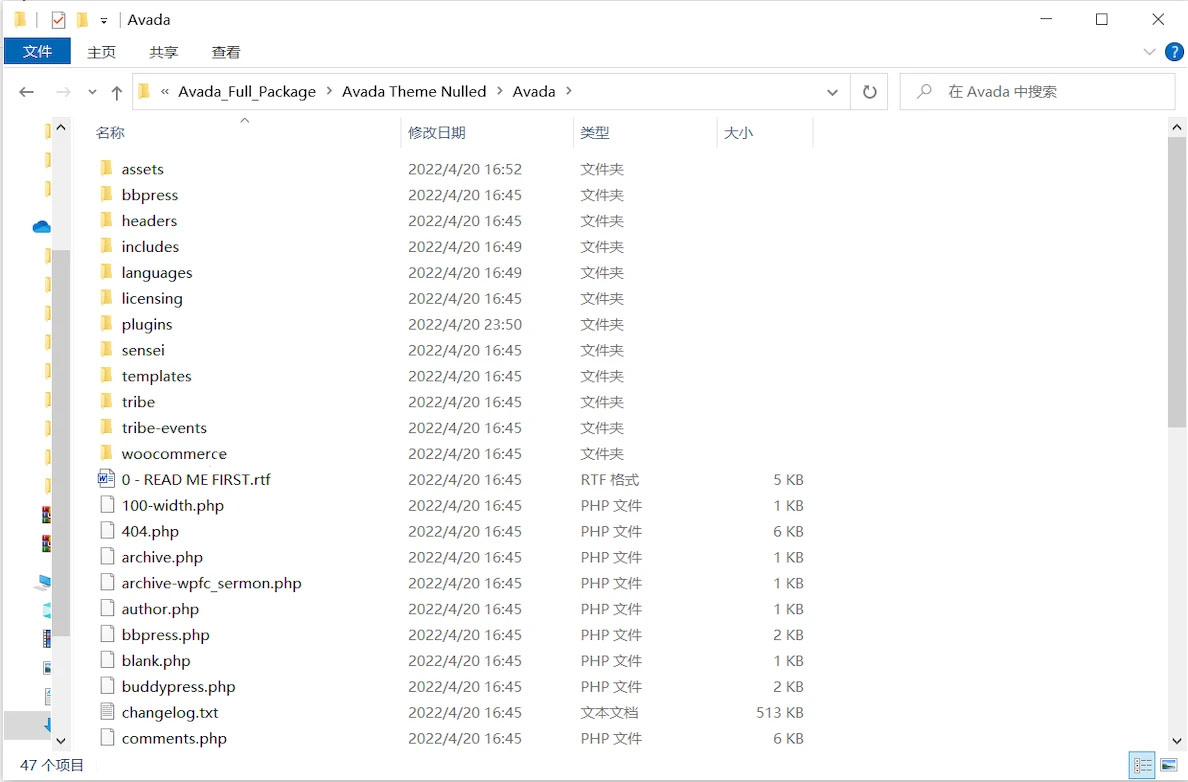
Task: Sort by the 名称 column header
Action: [110, 133]
